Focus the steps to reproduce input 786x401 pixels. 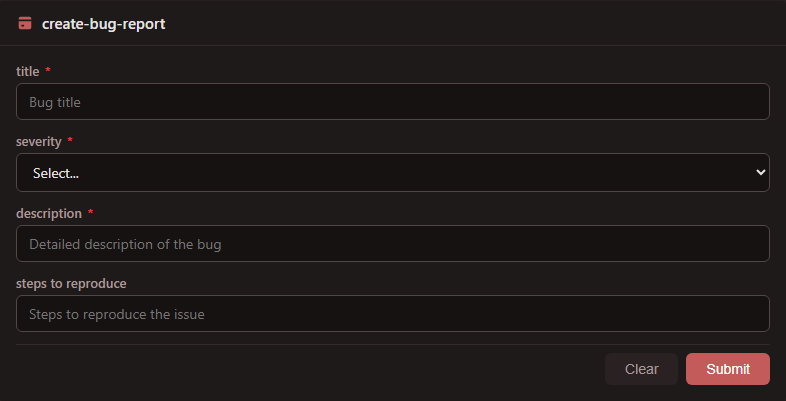coord(393,314)
